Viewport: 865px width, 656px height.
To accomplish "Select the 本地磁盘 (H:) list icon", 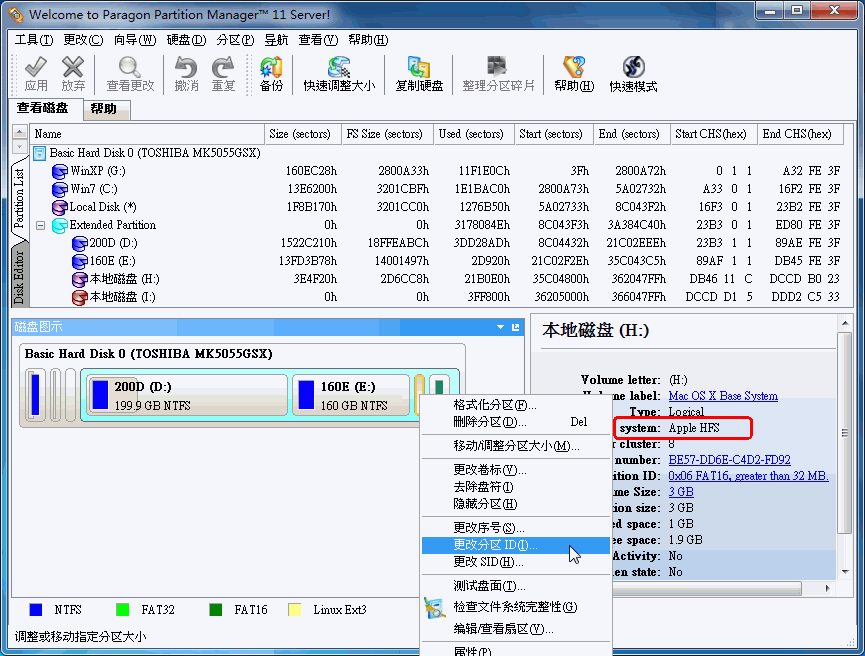I will click(79, 280).
